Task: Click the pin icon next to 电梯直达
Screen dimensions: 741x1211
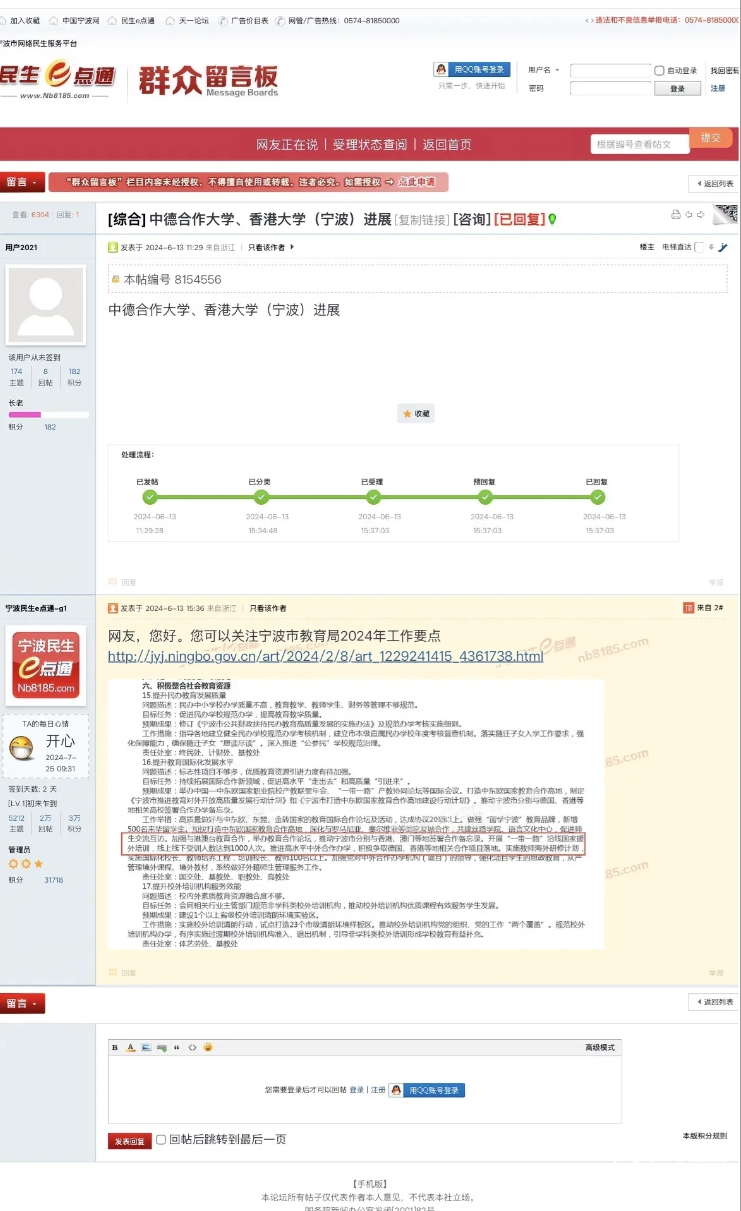Action: pos(723,246)
